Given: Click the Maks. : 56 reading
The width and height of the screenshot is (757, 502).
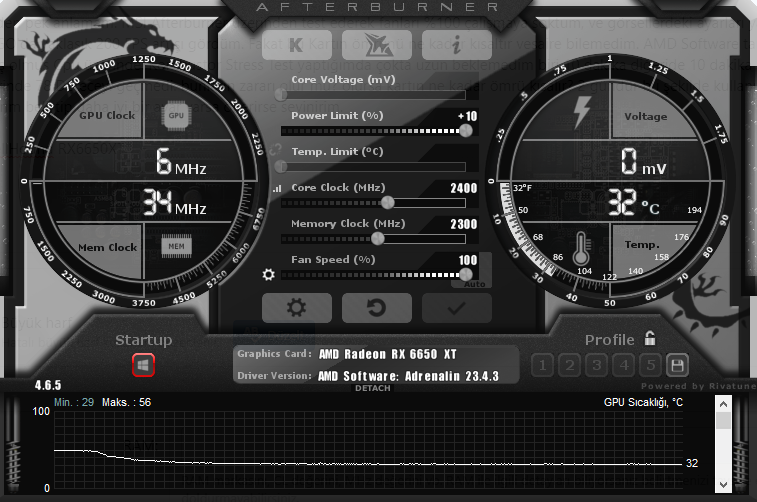Looking at the screenshot, I should point(126,402).
